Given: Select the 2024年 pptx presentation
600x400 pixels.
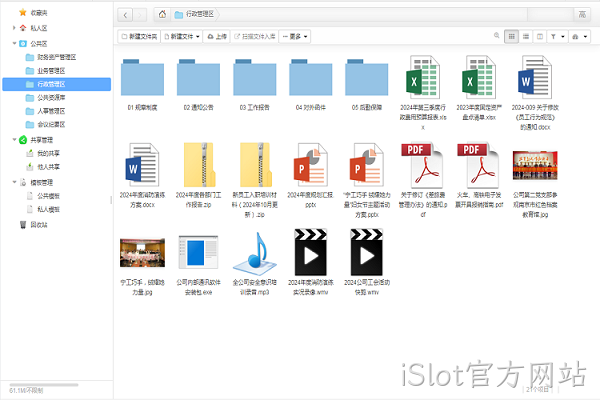Looking at the screenshot, I should (310, 165).
